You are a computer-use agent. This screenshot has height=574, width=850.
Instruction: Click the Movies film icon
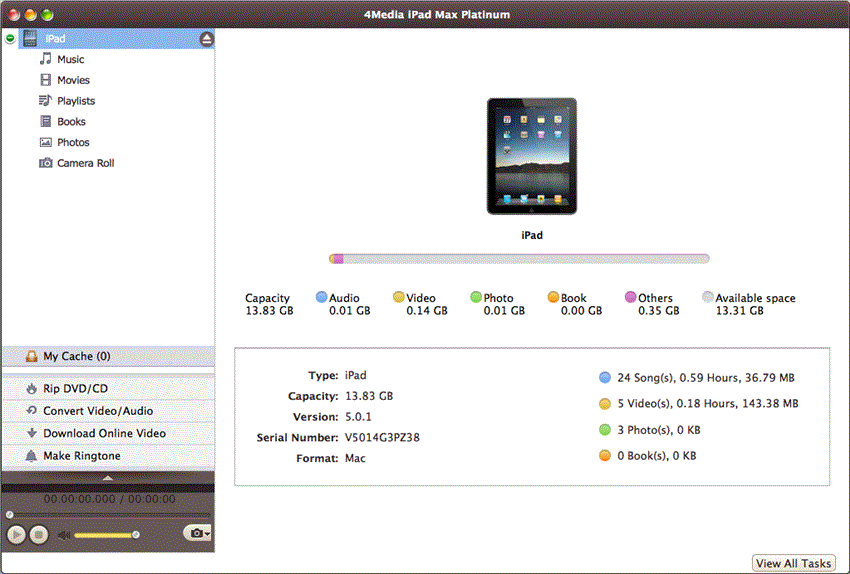(x=46, y=80)
